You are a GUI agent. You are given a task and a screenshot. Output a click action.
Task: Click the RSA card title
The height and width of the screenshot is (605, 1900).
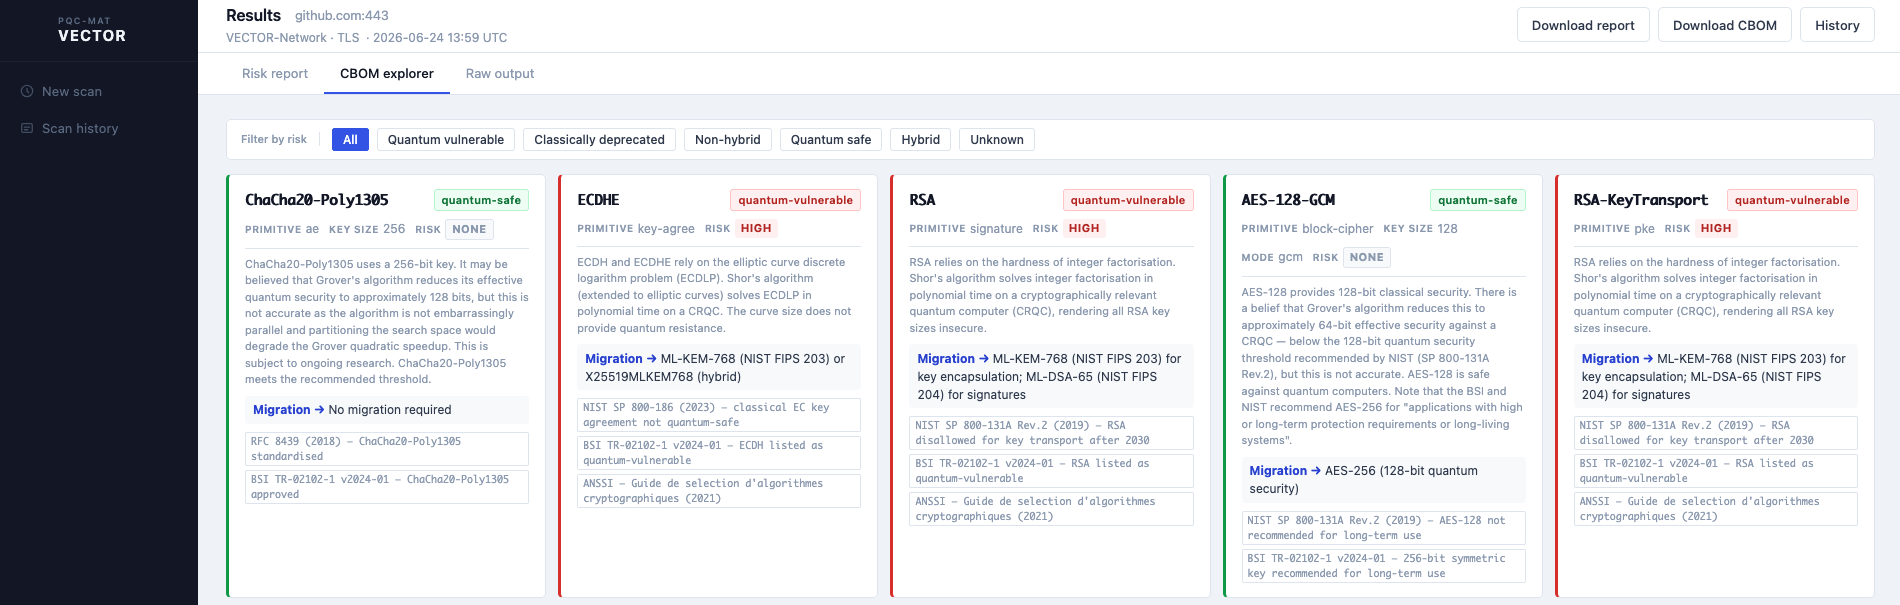pyautogui.click(x=922, y=200)
